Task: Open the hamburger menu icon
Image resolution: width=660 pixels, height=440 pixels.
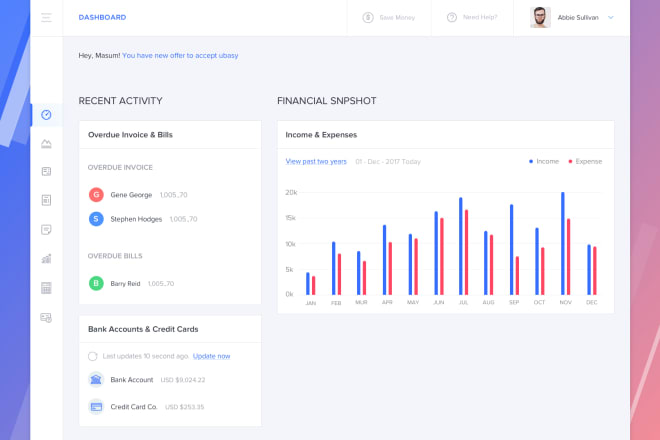Action: 46,17
